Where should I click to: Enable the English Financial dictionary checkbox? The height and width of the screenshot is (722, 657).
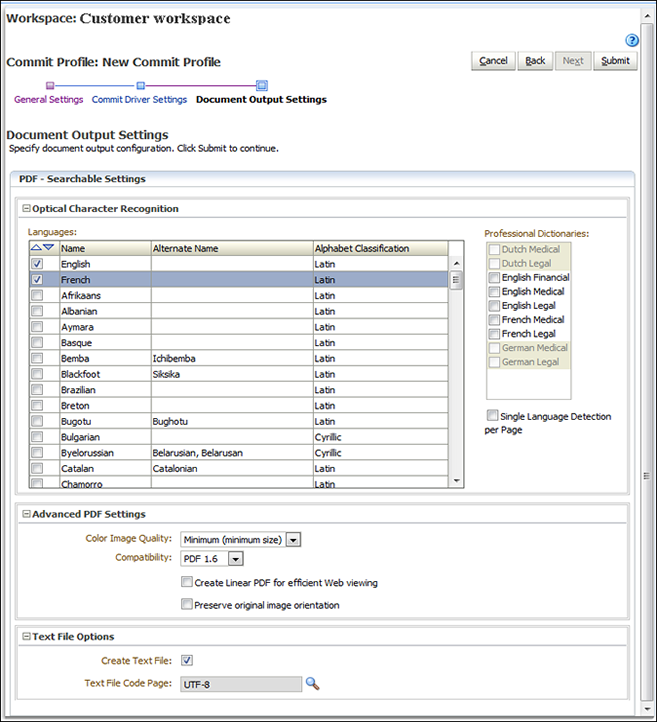coord(494,278)
